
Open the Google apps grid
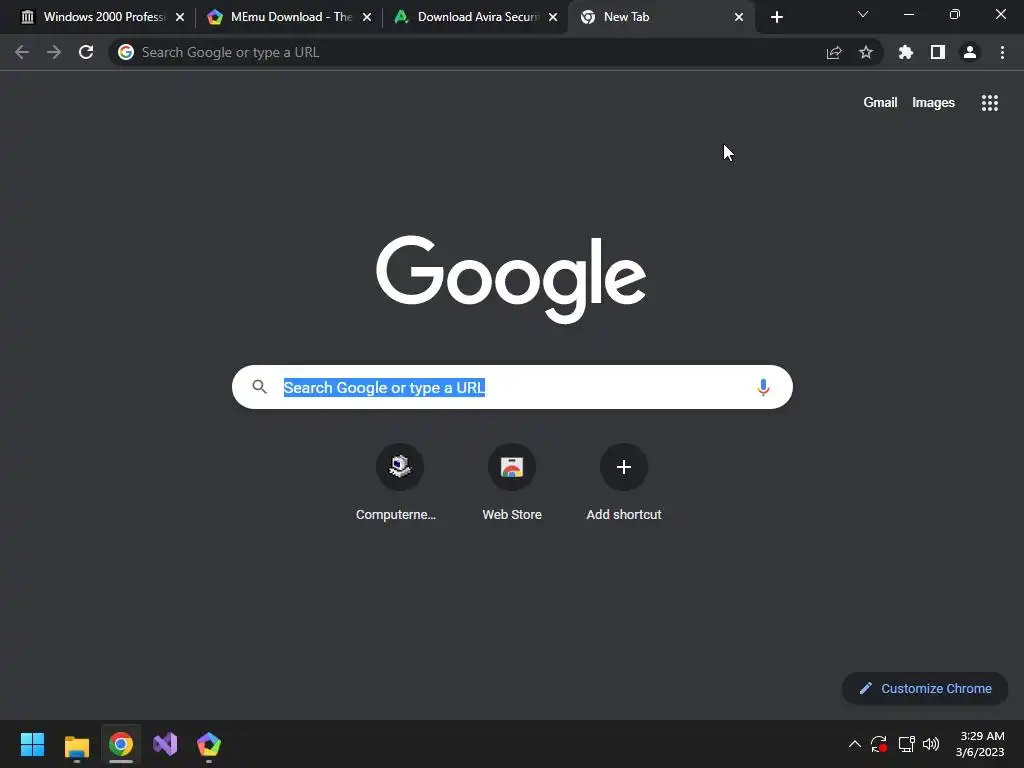[x=989, y=103]
